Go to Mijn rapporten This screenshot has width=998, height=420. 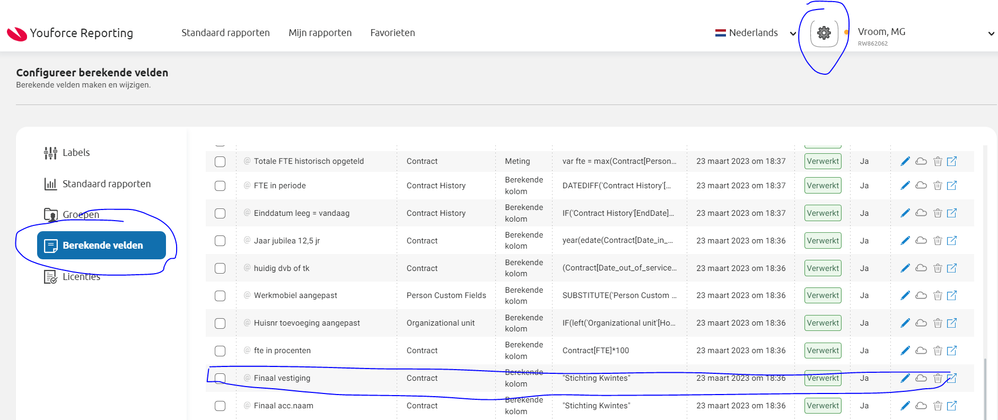tap(320, 32)
